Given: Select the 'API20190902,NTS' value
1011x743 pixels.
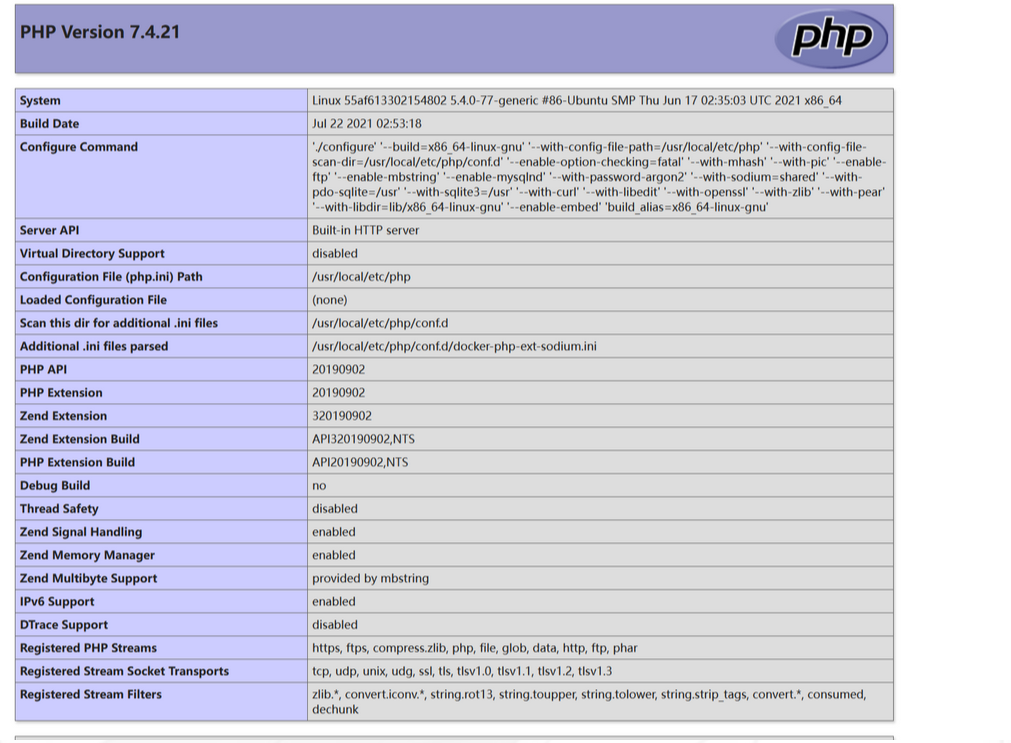Looking at the screenshot, I should pos(360,462).
